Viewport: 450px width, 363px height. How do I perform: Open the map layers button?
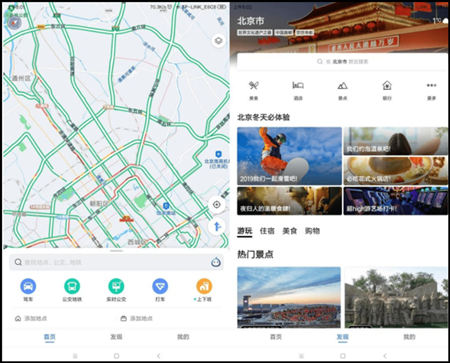(218, 41)
